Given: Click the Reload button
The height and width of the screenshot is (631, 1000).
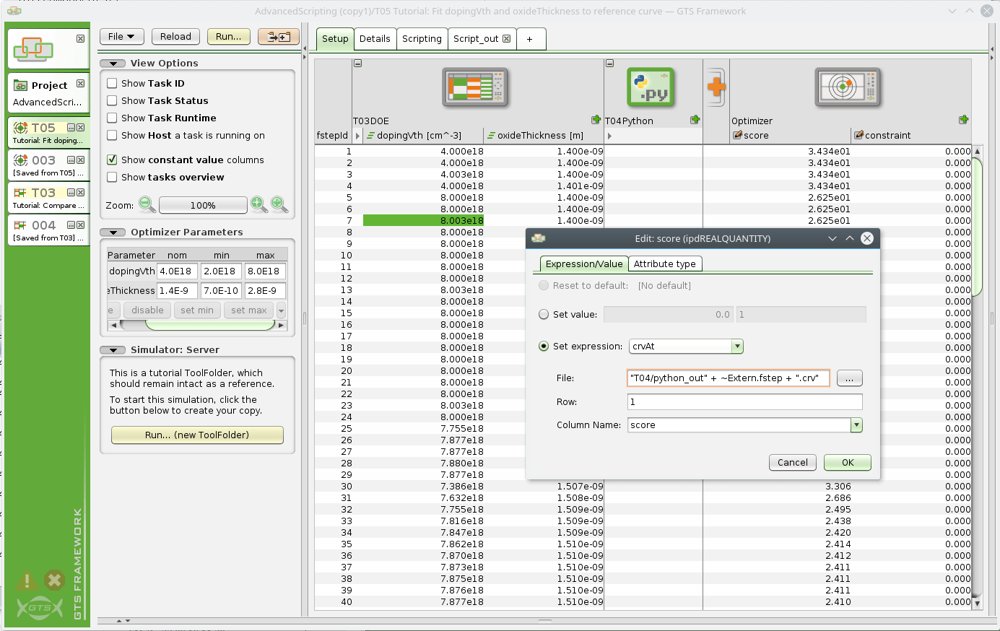Looking at the screenshot, I should click(x=175, y=36).
